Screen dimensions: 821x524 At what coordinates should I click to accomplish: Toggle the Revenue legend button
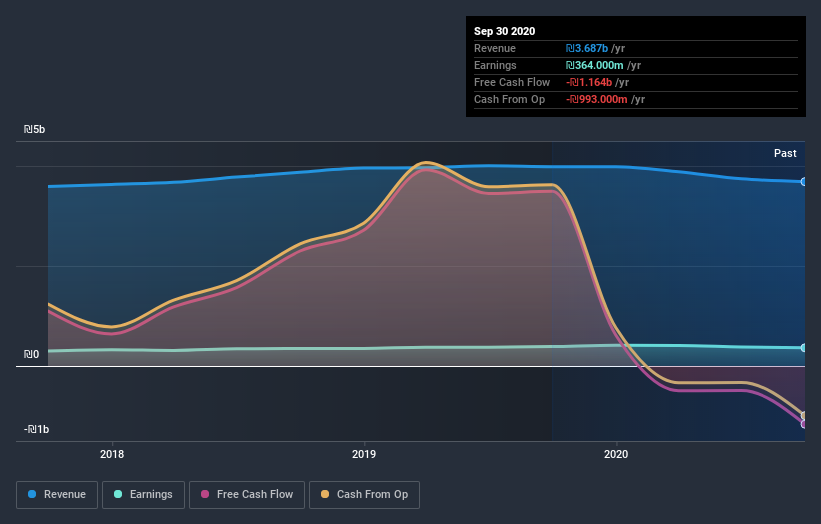point(57,494)
